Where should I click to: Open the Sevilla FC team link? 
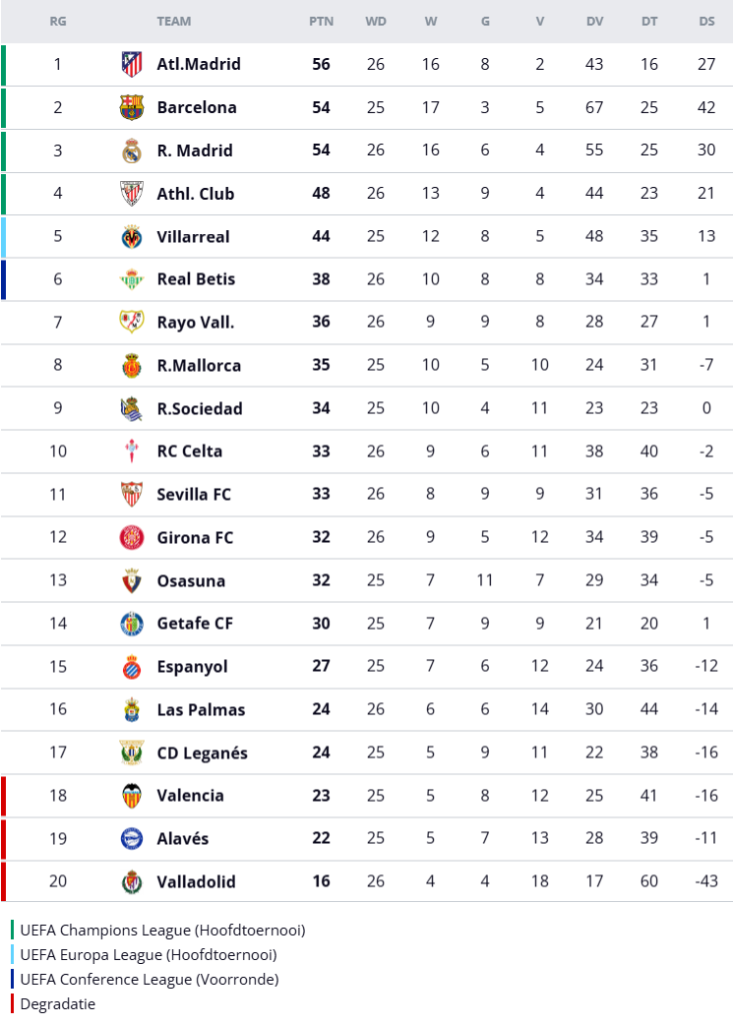tap(194, 494)
